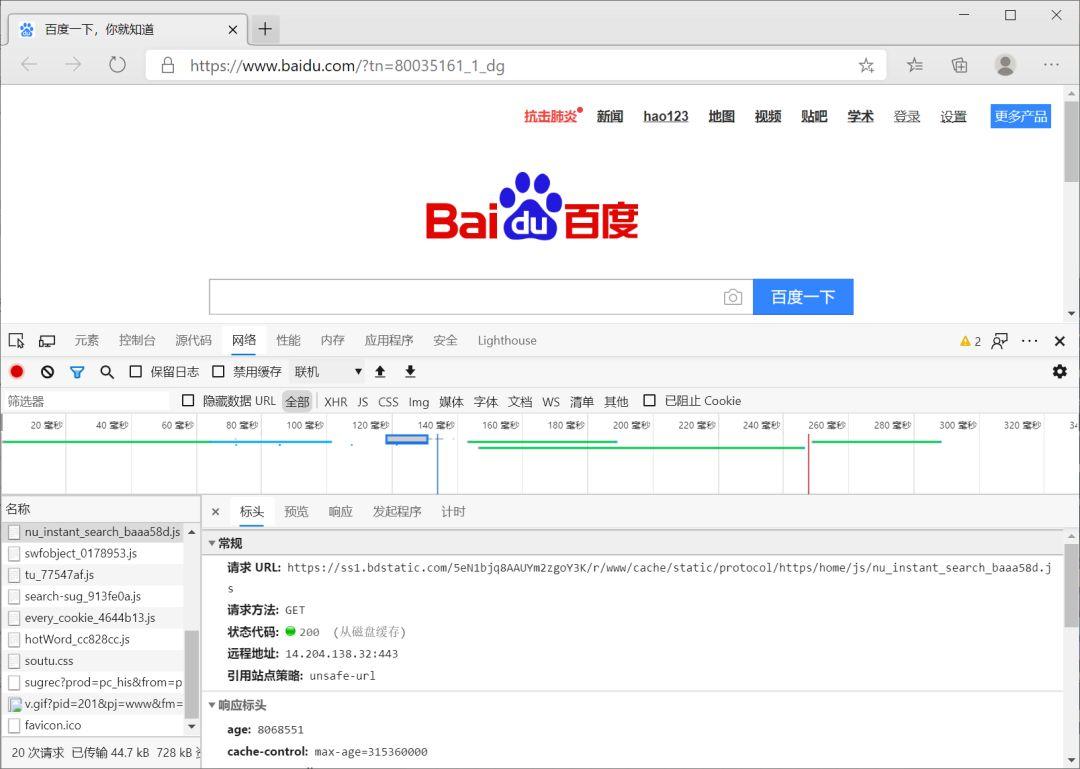Tick checkbox beside swfobject_0178953.js
The height and width of the screenshot is (769, 1080).
pyautogui.click(x=14, y=553)
